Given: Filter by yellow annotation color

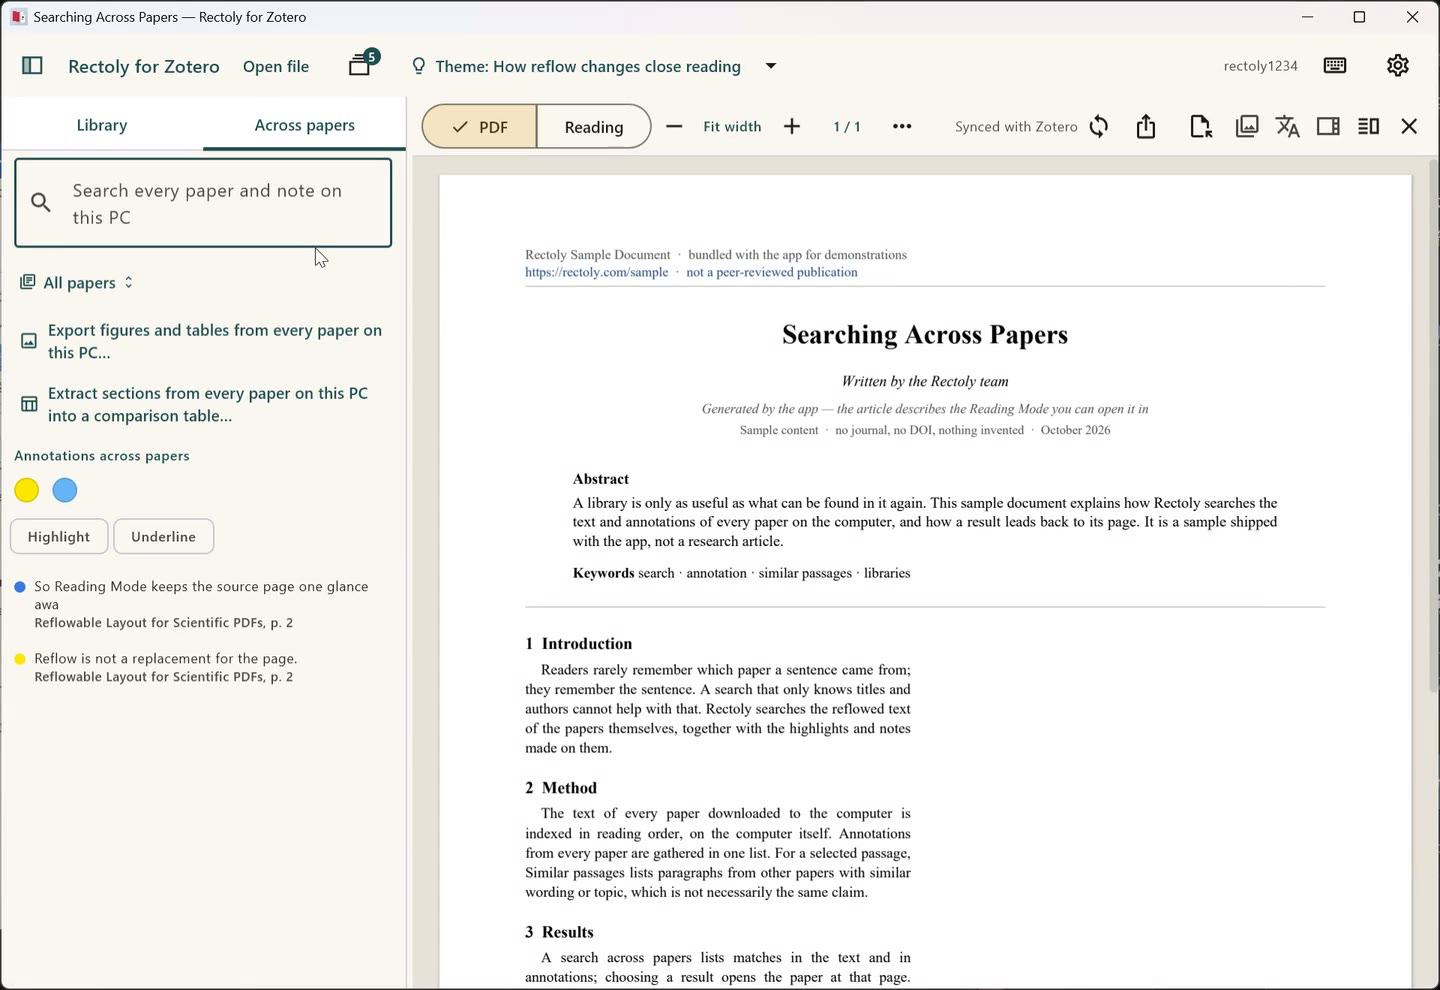Looking at the screenshot, I should (27, 491).
